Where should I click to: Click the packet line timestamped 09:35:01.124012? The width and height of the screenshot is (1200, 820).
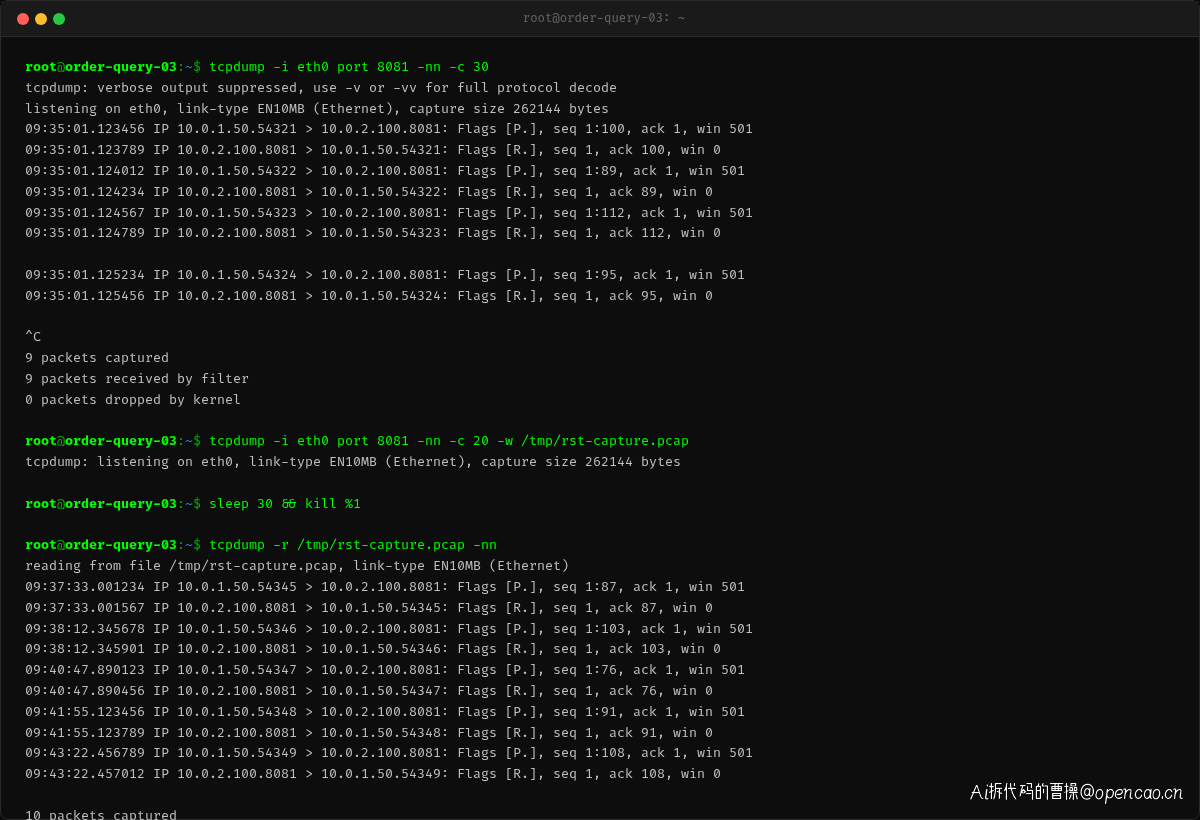[385, 171]
